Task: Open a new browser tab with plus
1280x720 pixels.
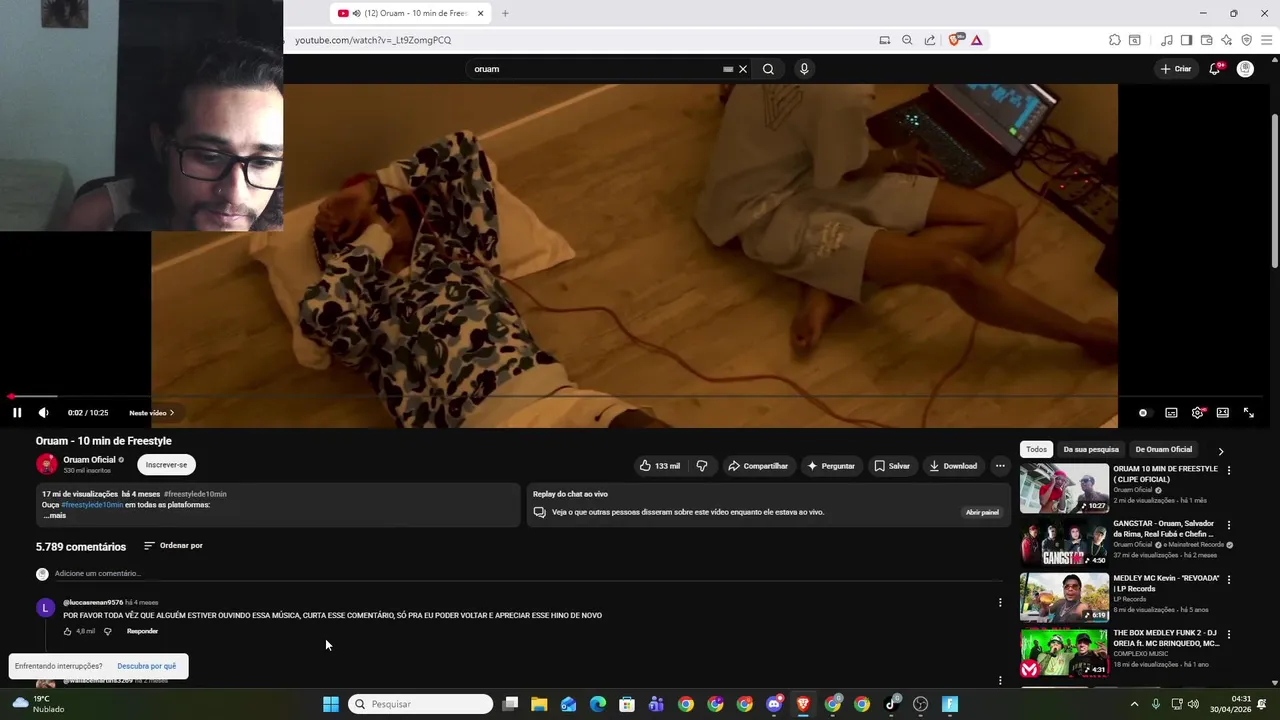Action: point(505,13)
